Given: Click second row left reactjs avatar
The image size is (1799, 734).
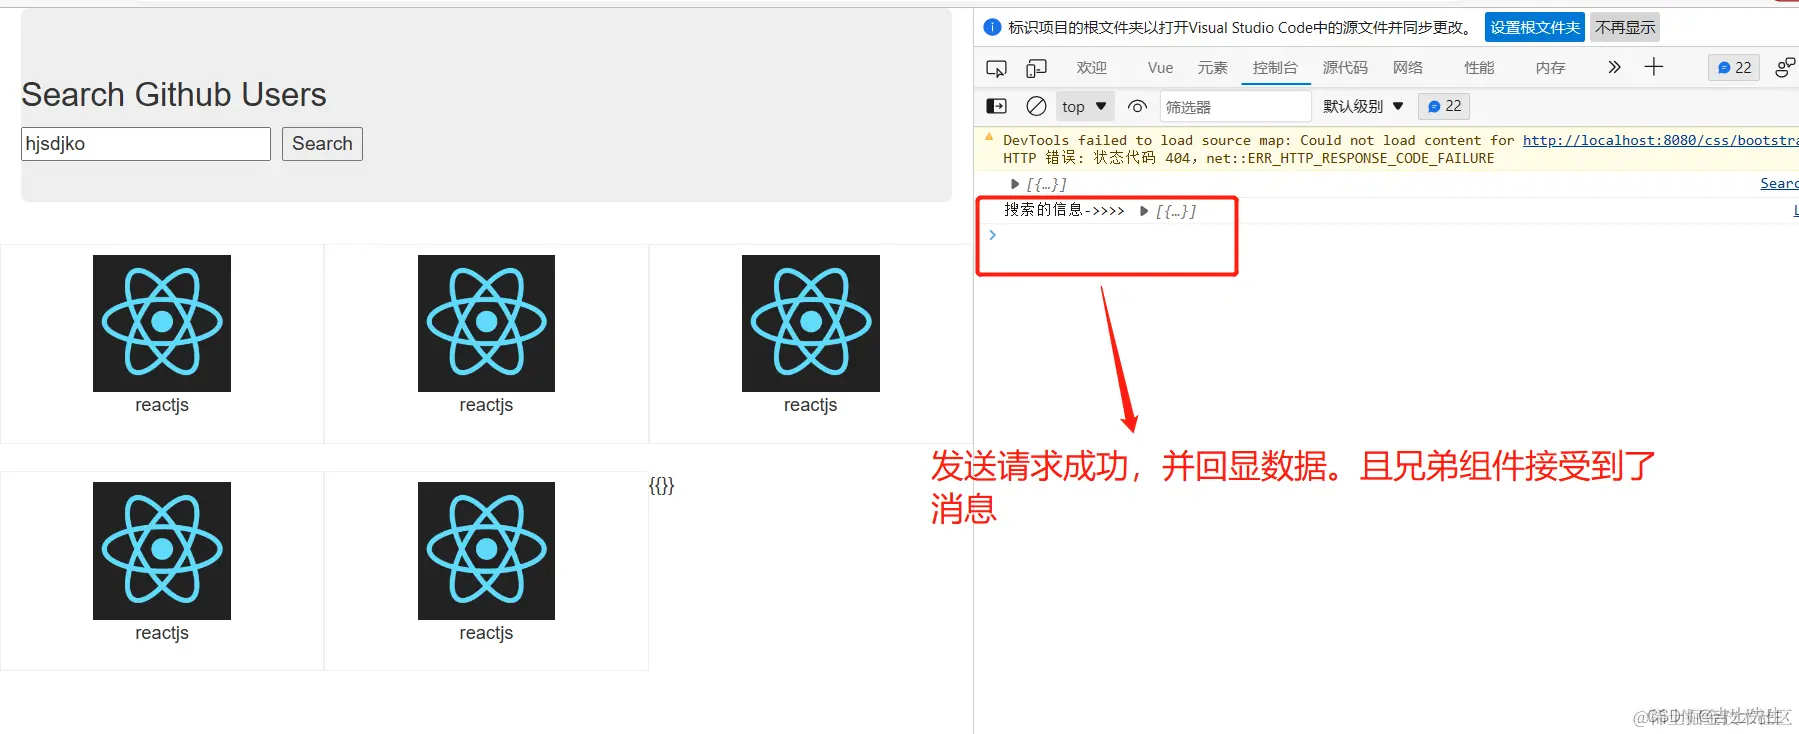Looking at the screenshot, I should point(162,551).
